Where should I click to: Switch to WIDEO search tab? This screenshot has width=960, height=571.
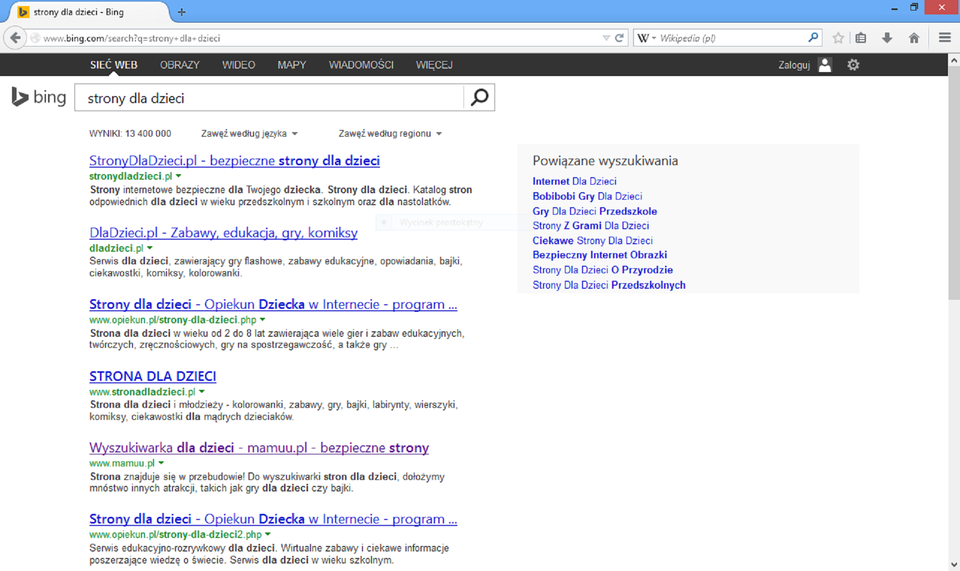(x=239, y=65)
